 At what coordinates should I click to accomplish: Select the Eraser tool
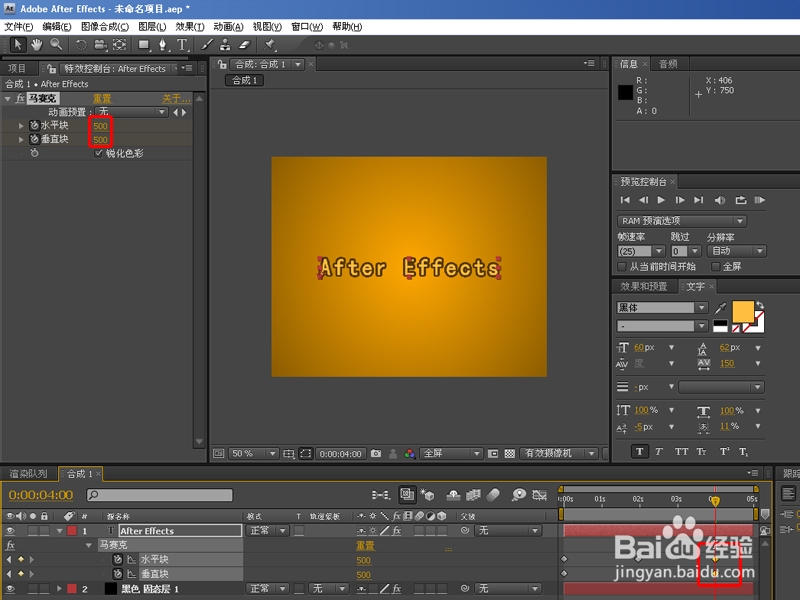[x=244, y=45]
